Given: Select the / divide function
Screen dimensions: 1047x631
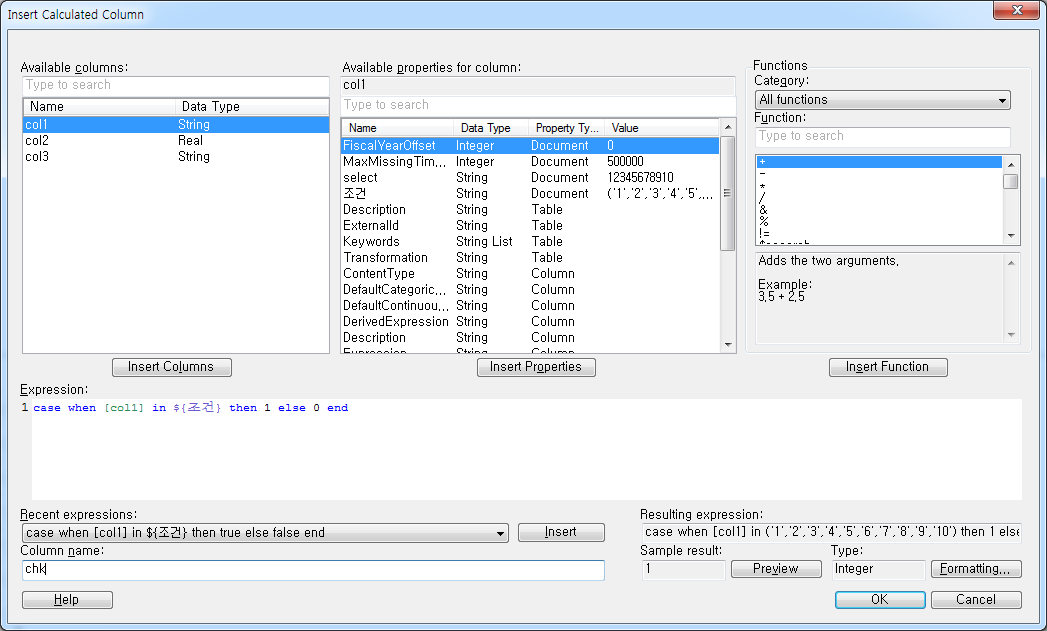Looking at the screenshot, I should point(879,198).
